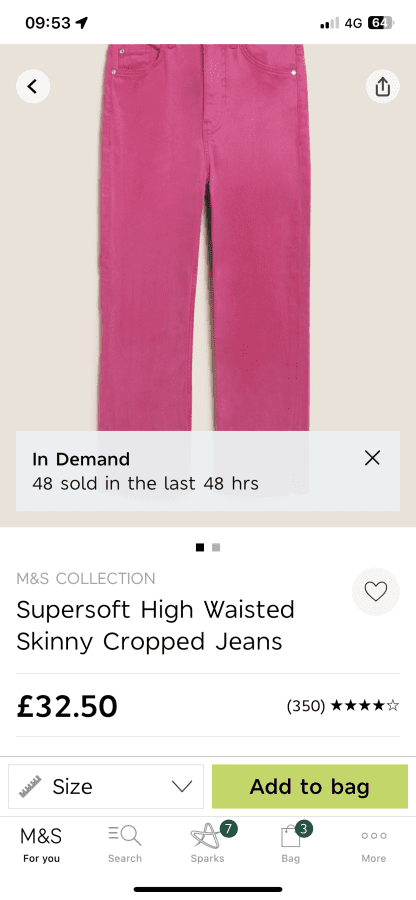
Task: Open the share icon
Action: pyautogui.click(x=383, y=87)
